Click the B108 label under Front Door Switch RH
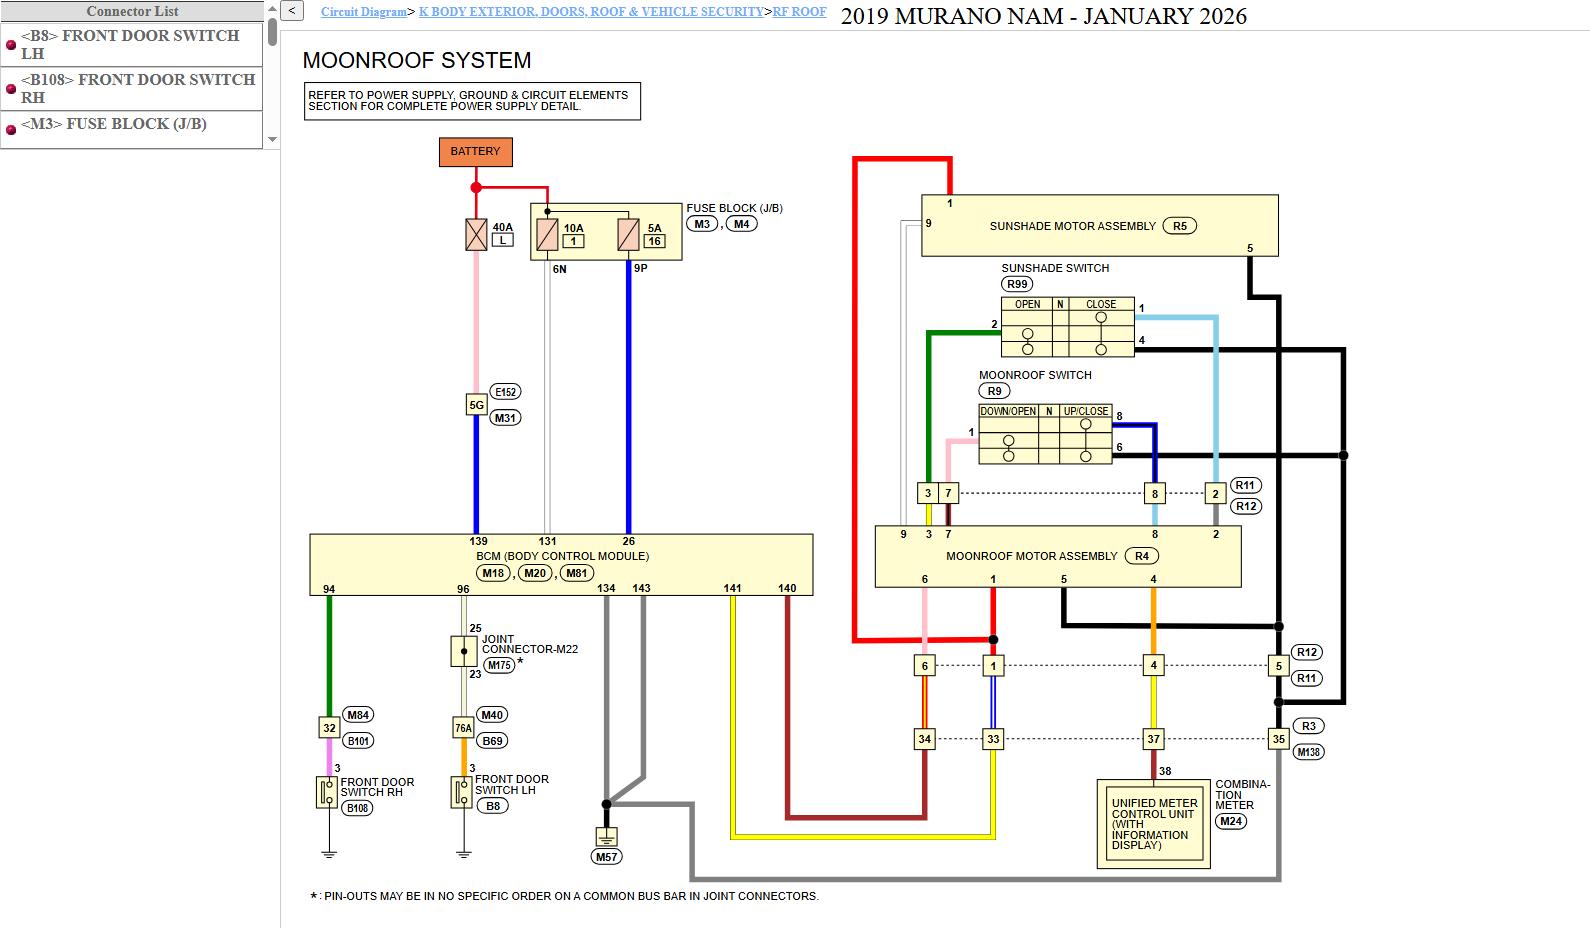Image resolution: width=1590 pixels, height=928 pixels. [x=357, y=808]
